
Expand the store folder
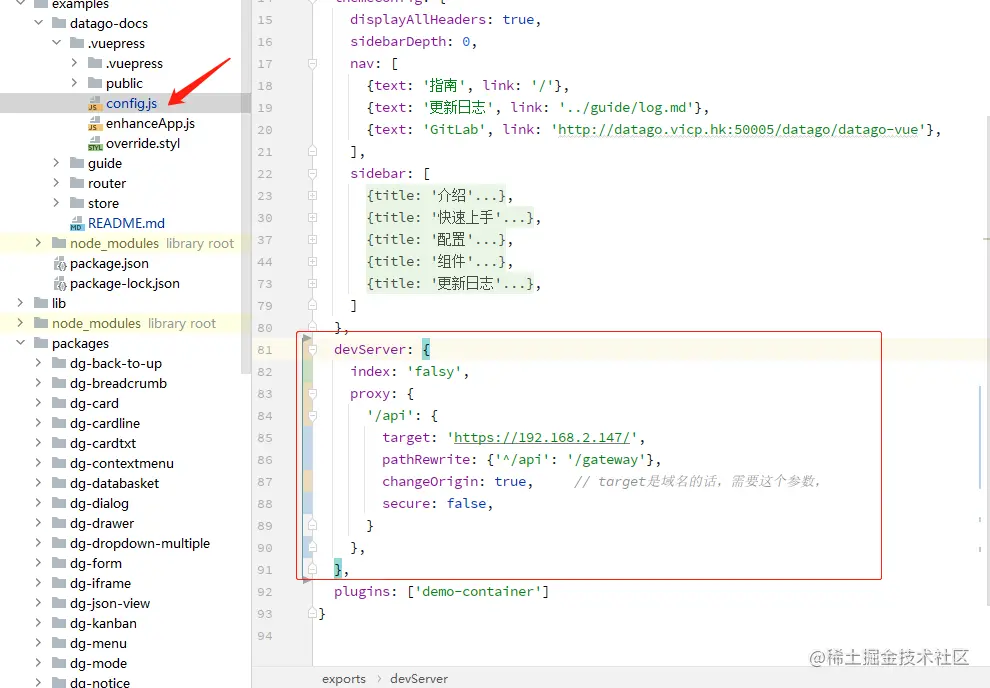pyautogui.click(x=56, y=203)
